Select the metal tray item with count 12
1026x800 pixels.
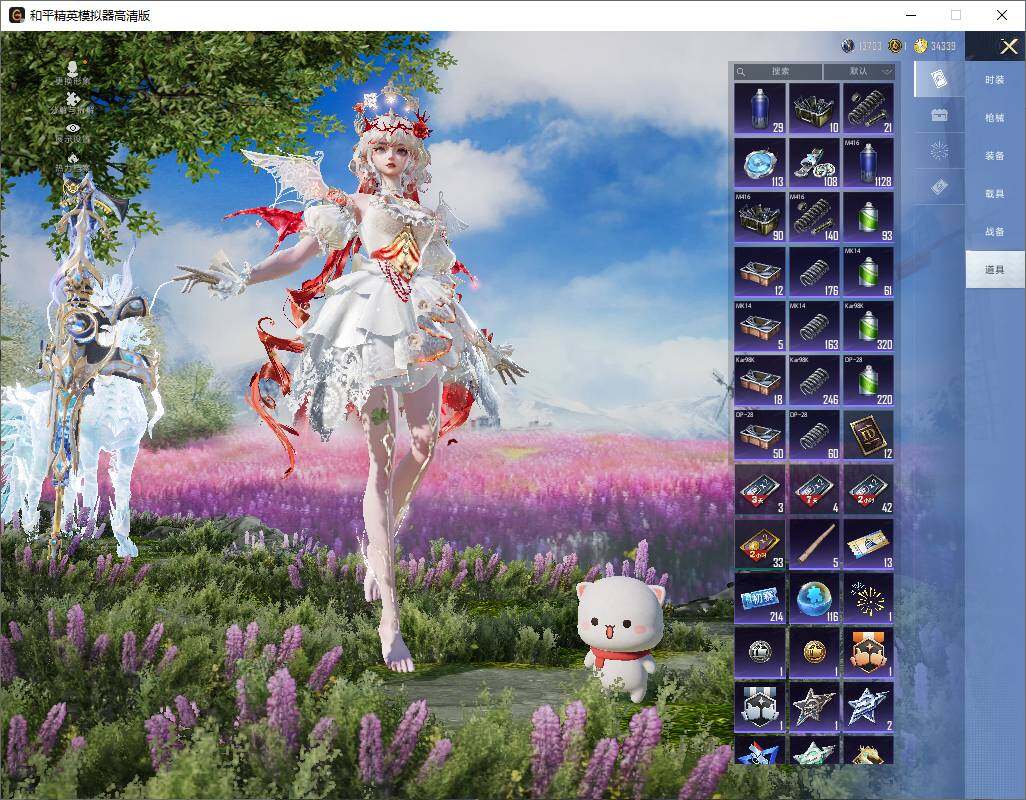tap(760, 272)
